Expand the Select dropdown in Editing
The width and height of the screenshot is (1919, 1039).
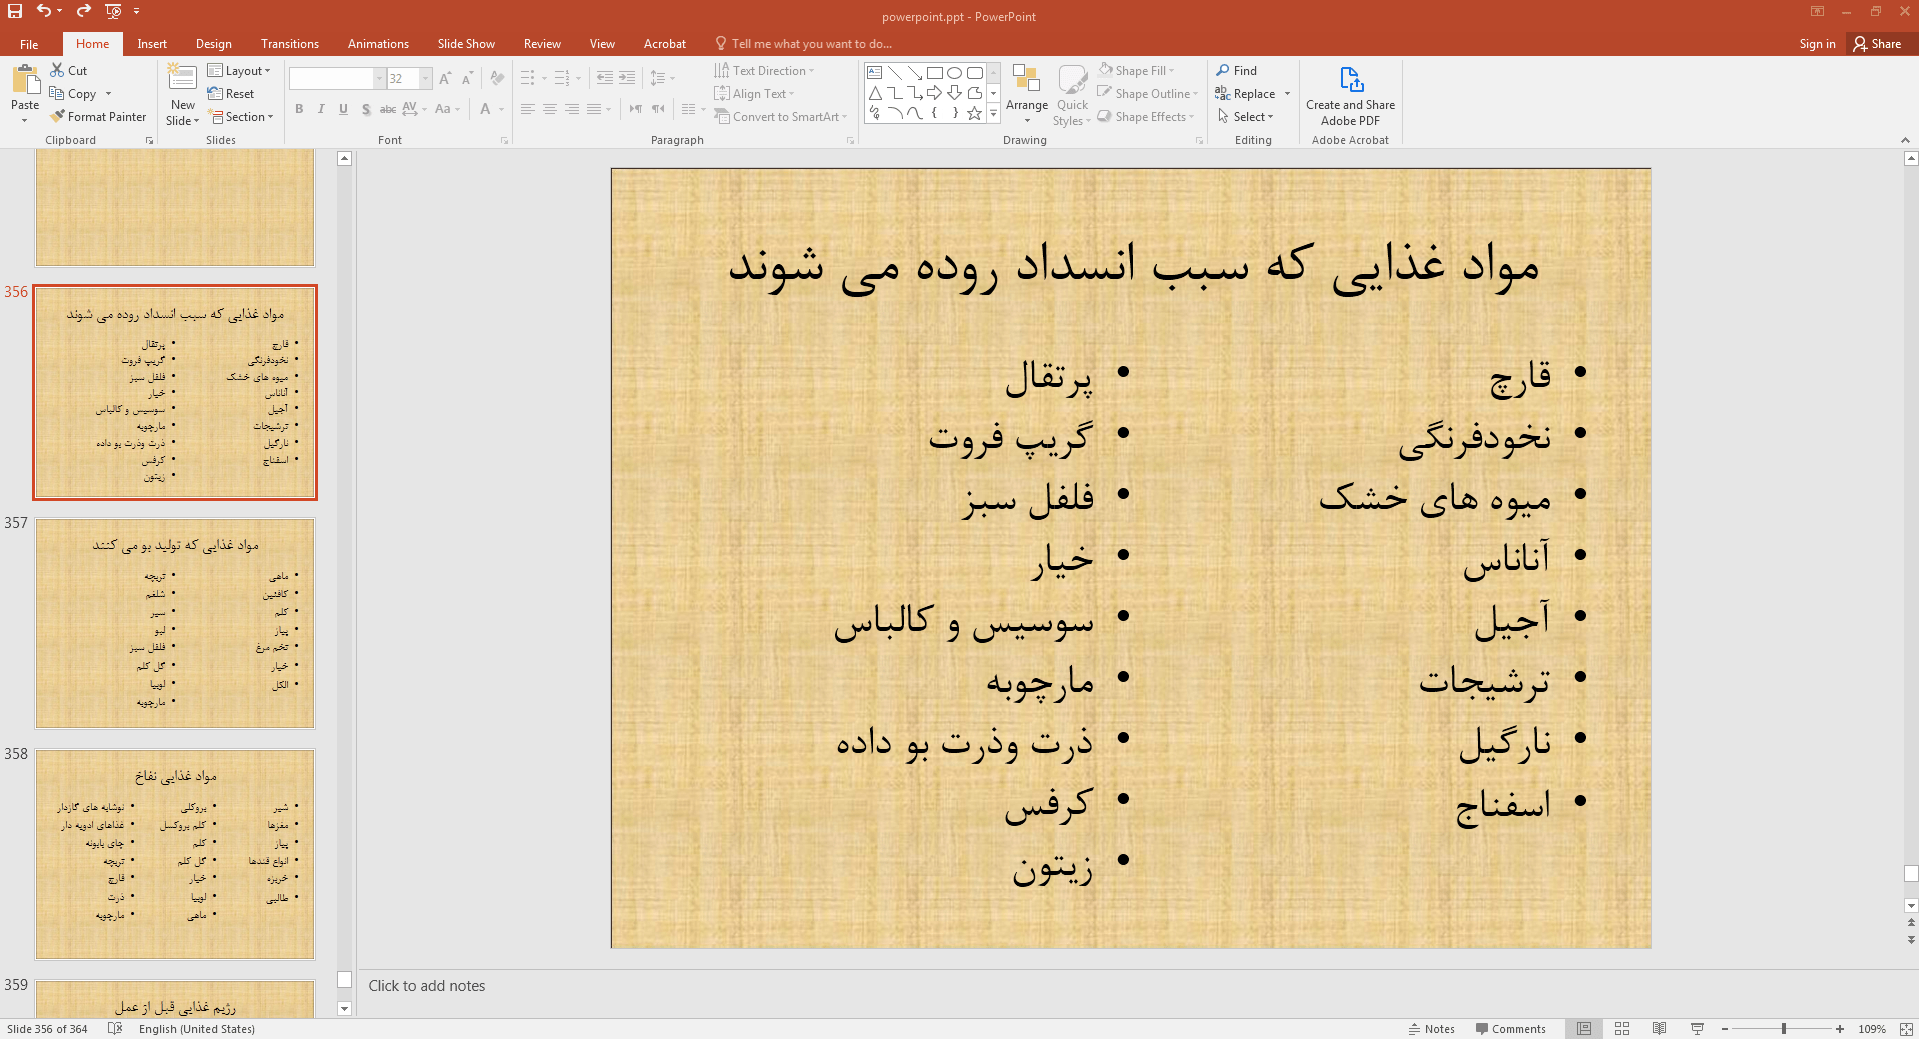[x=1246, y=116]
